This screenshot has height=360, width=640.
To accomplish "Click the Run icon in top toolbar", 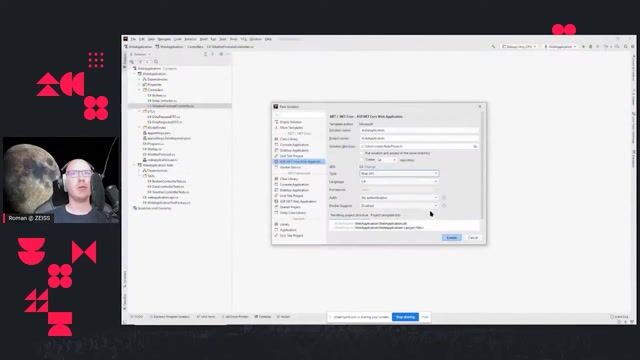I will [x=583, y=47].
